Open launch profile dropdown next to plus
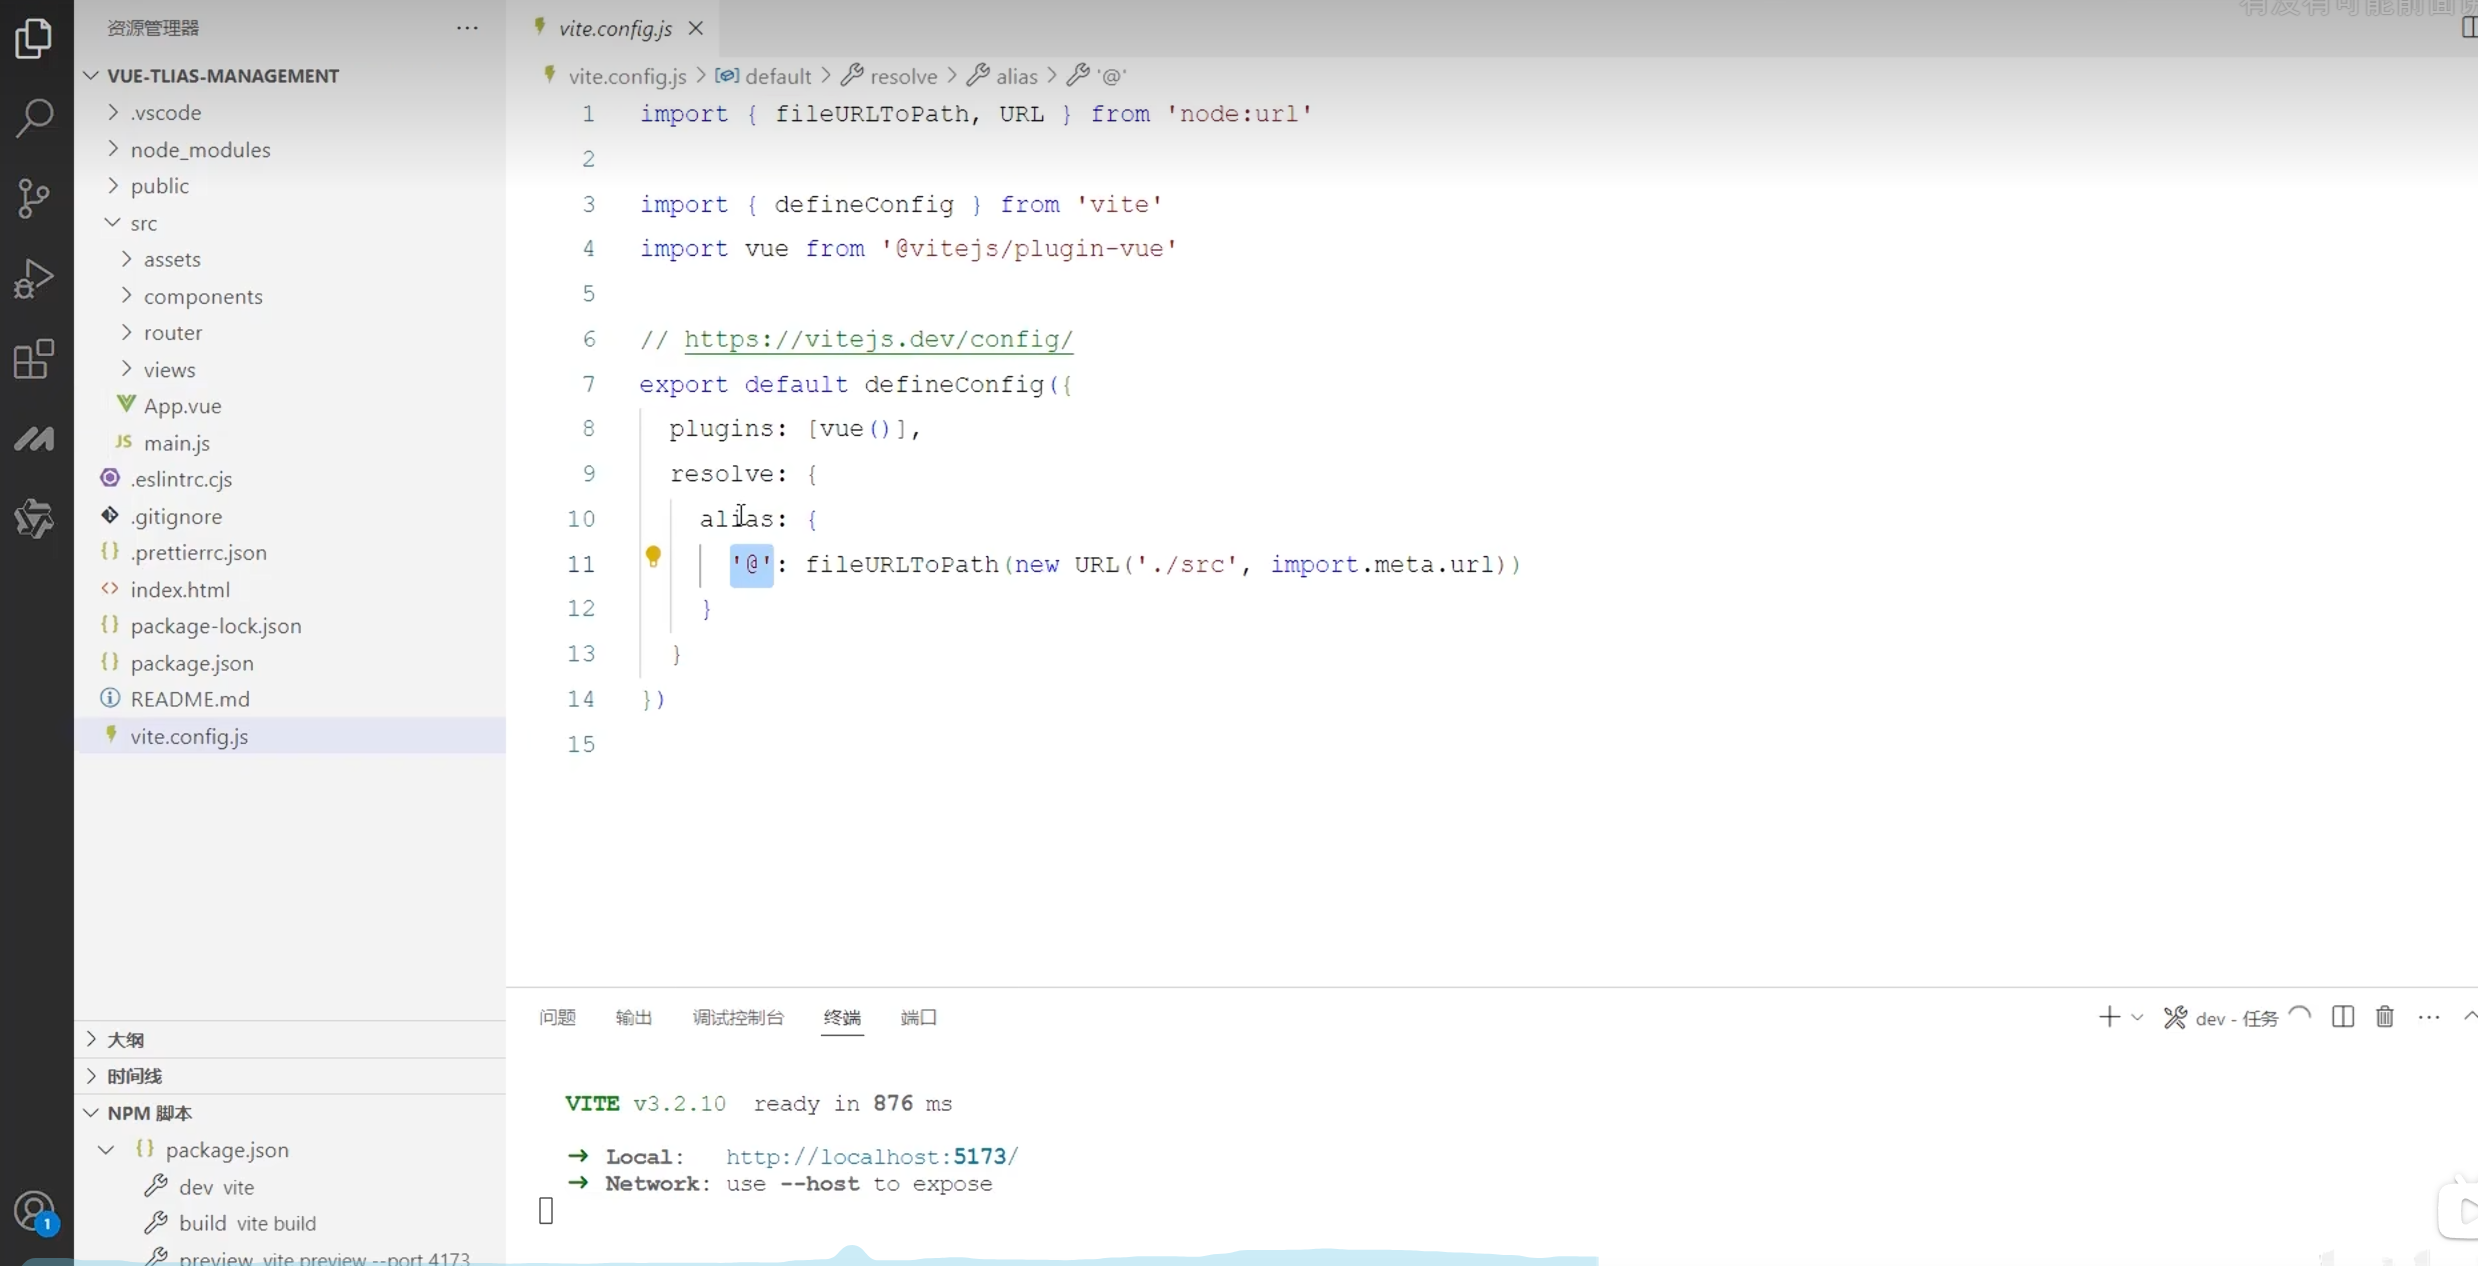This screenshot has width=2478, height=1266. (2137, 1018)
